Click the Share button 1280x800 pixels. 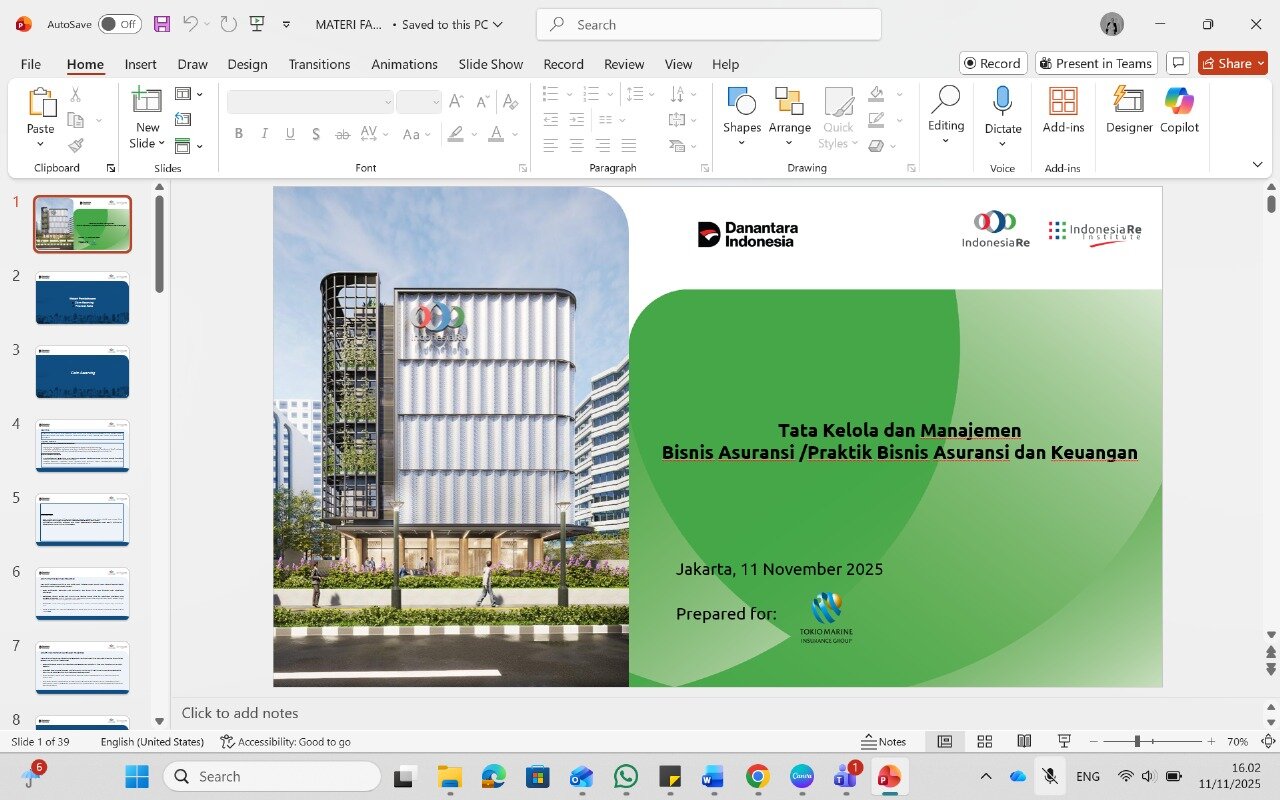point(1226,63)
